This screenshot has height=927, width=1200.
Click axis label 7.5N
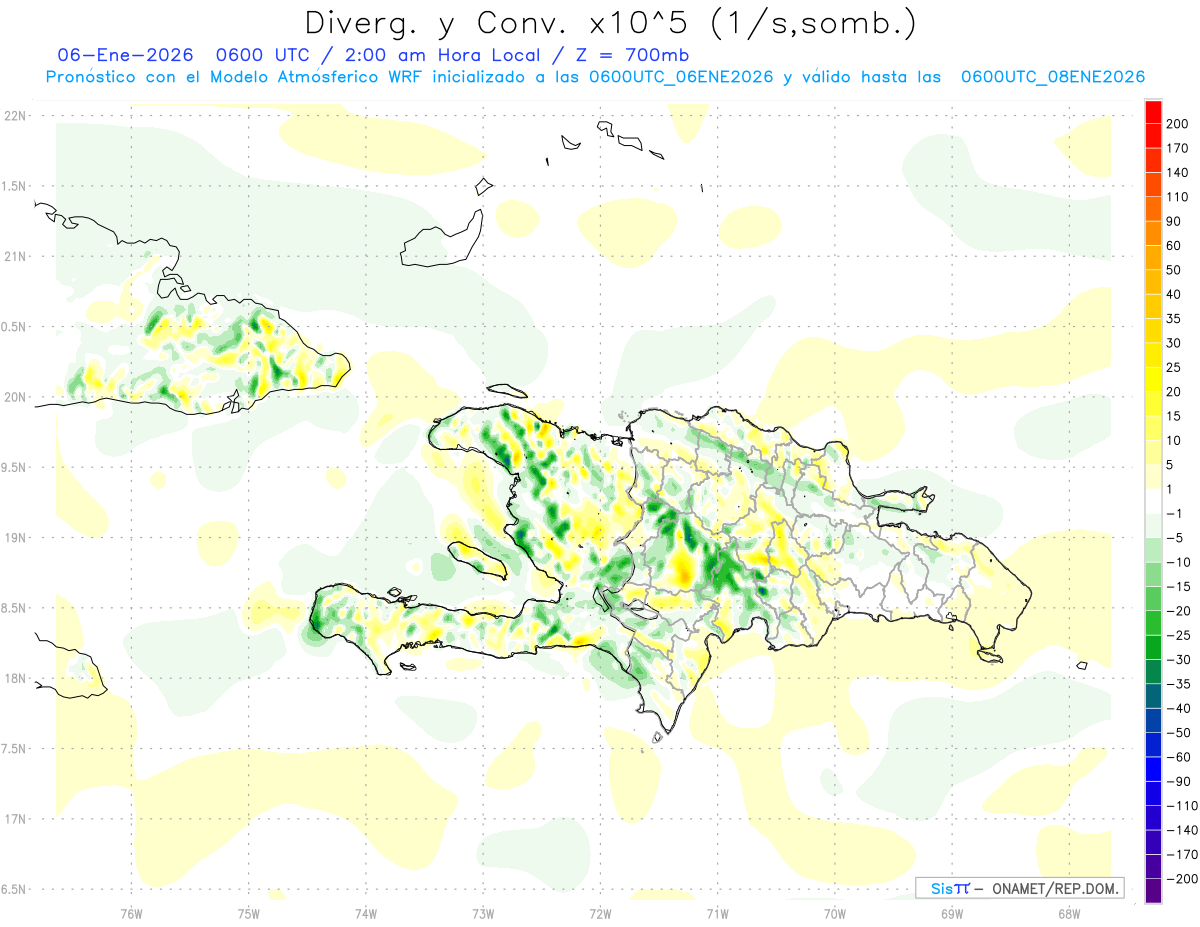pos(15,749)
